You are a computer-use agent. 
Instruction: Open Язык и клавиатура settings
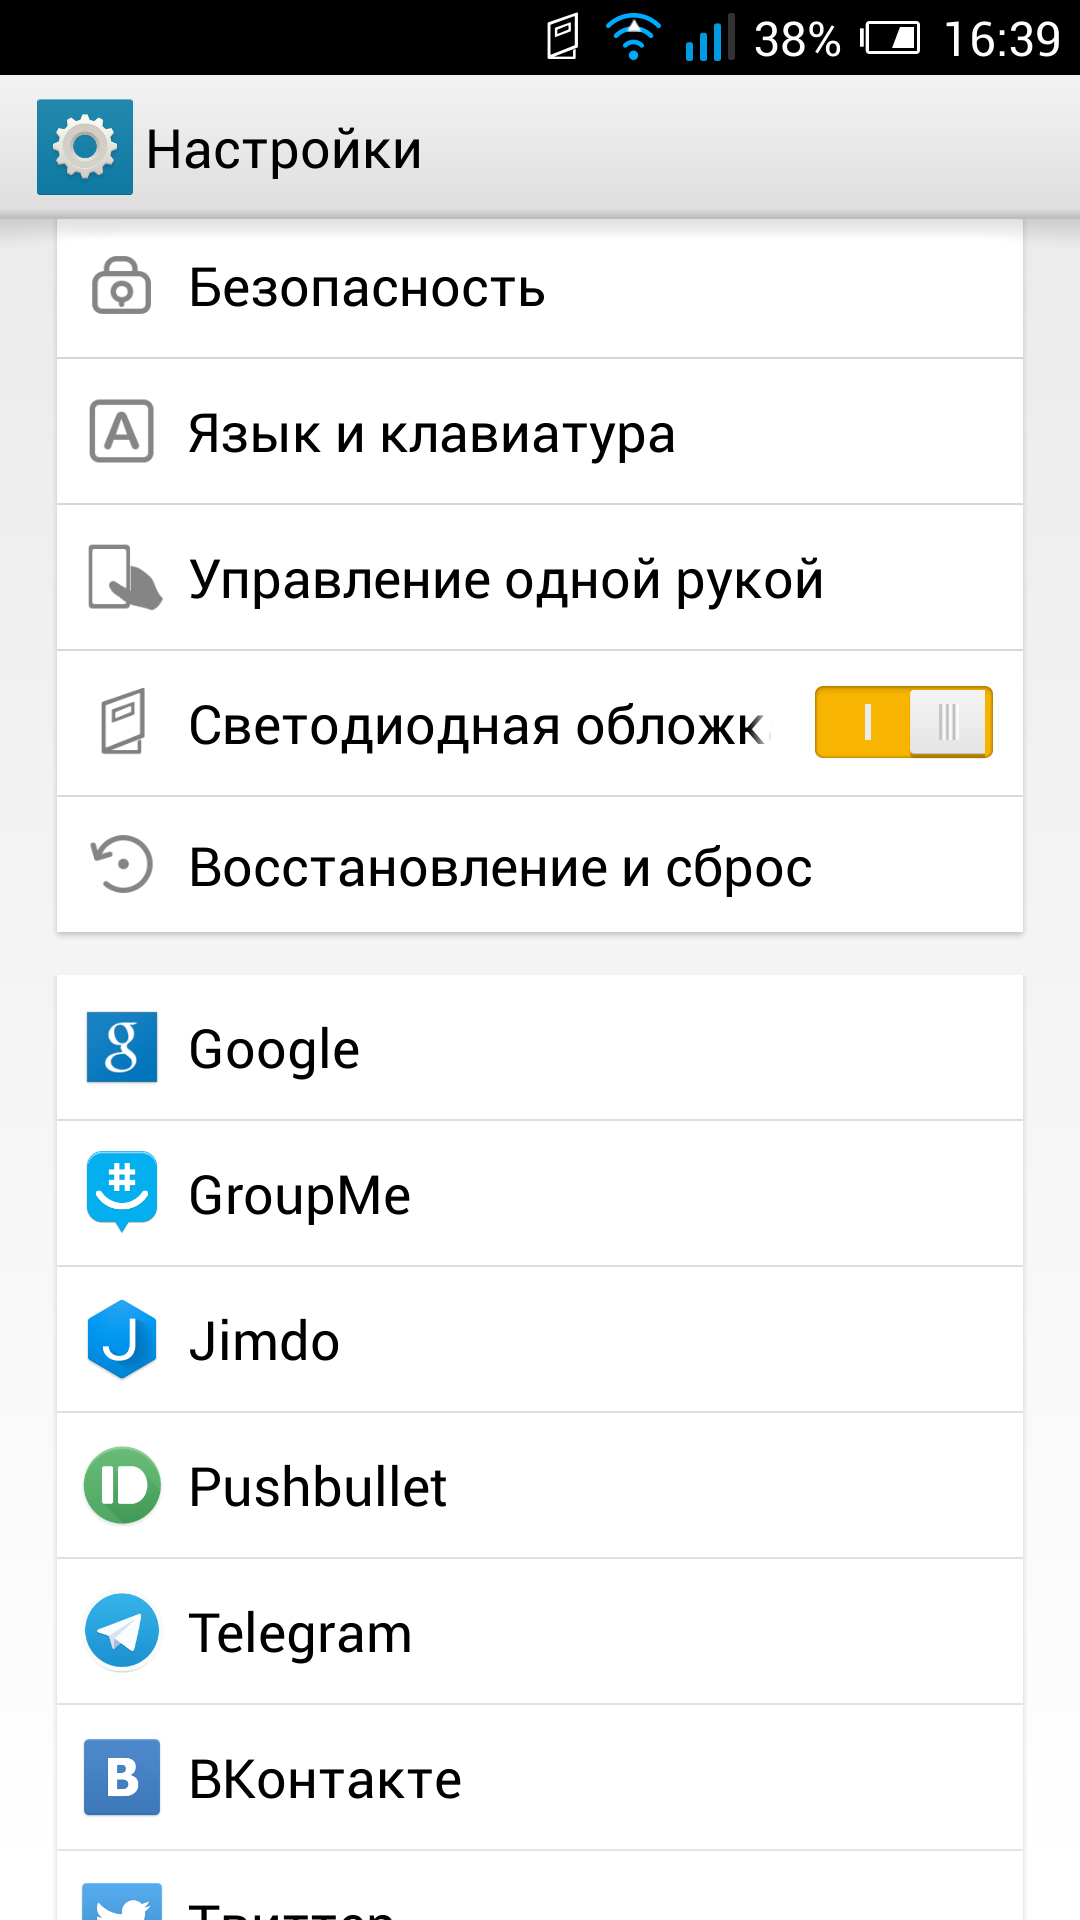click(540, 432)
